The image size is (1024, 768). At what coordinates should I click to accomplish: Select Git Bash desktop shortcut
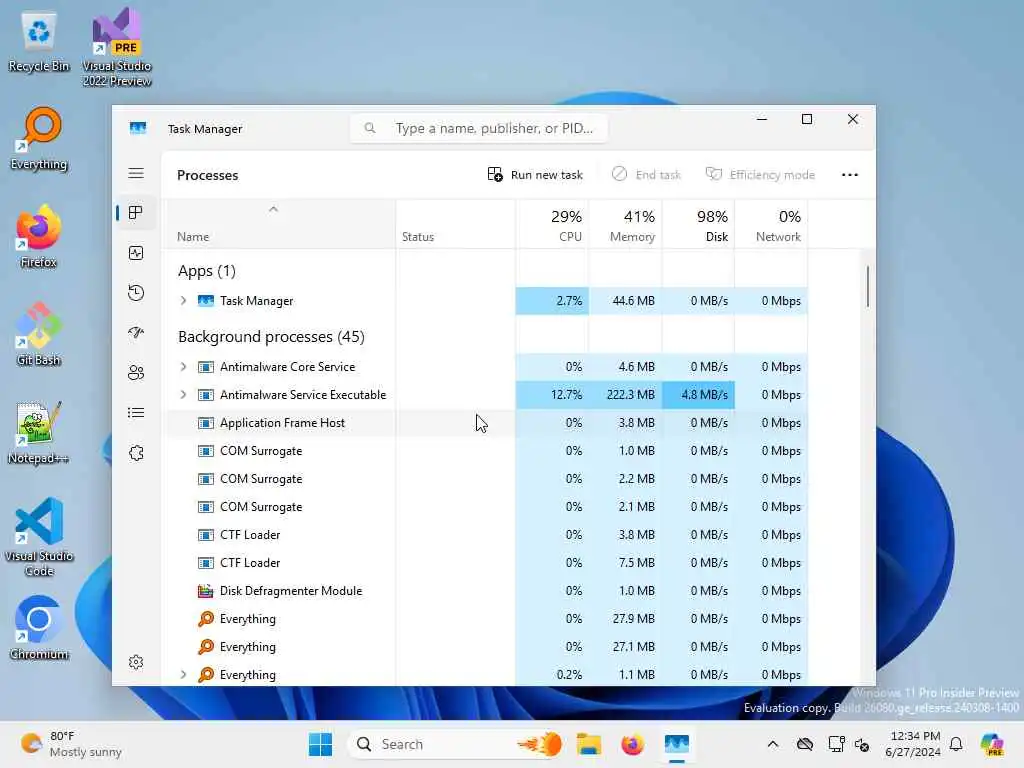click(39, 334)
